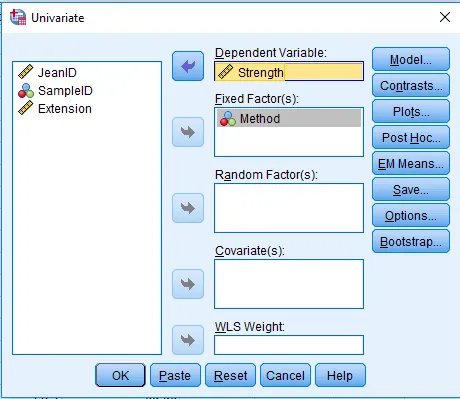Open the Post Hoc... settings
The width and height of the screenshot is (460, 399).
tap(411, 137)
